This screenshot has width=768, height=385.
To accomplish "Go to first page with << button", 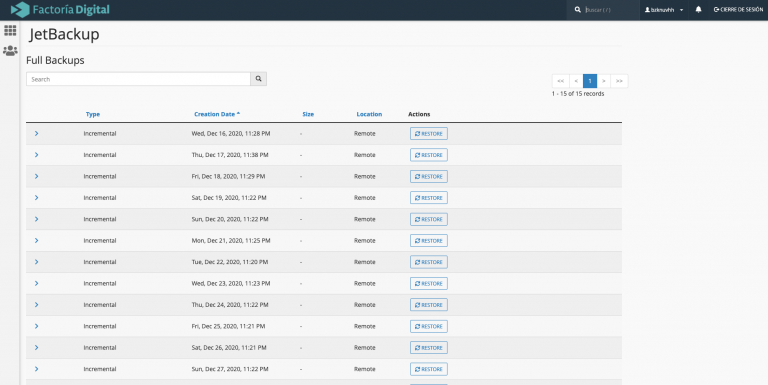I will click(x=561, y=81).
